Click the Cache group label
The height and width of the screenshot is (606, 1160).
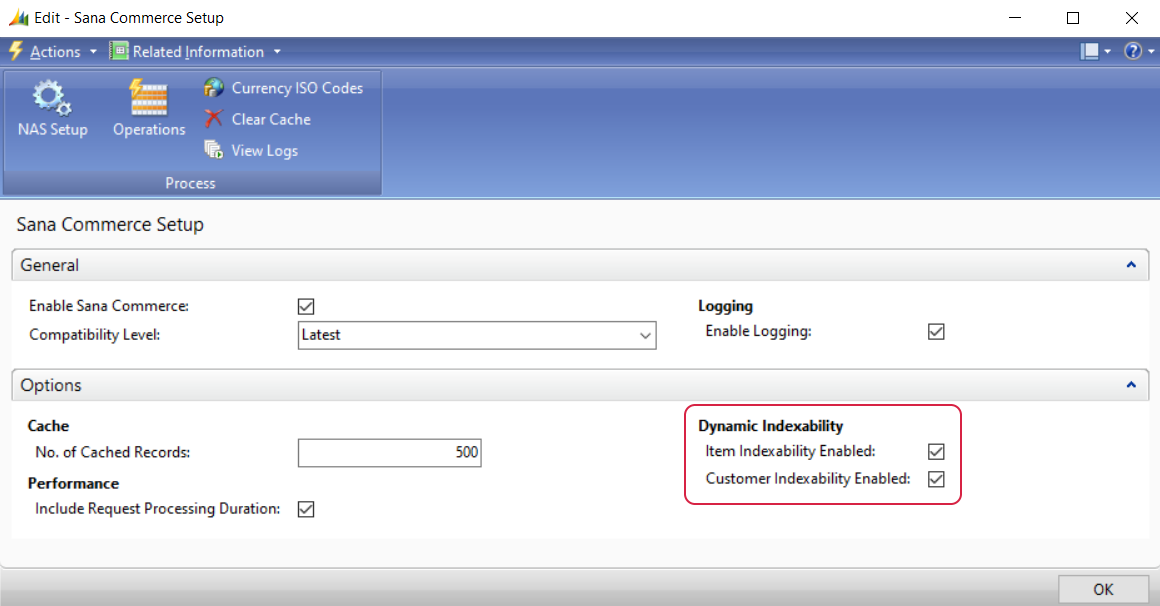tap(48, 425)
